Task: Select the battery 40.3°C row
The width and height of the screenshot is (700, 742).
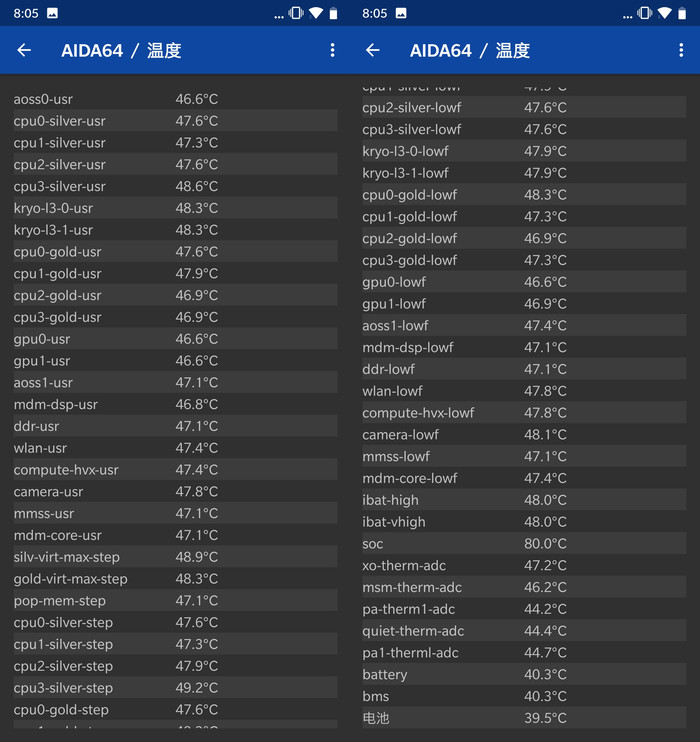Action: [x=524, y=674]
